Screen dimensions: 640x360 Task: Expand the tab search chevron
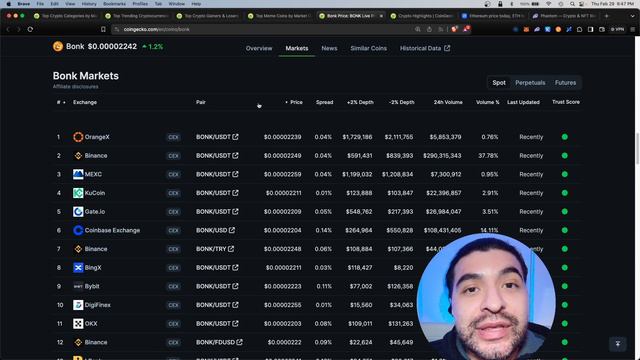pos(633,16)
